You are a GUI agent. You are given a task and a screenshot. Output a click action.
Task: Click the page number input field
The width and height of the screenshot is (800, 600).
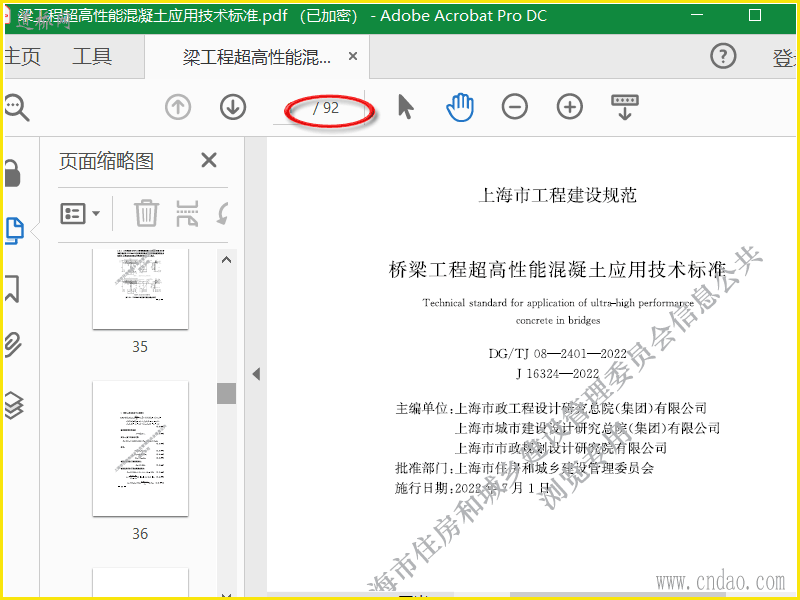[x=292, y=108]
